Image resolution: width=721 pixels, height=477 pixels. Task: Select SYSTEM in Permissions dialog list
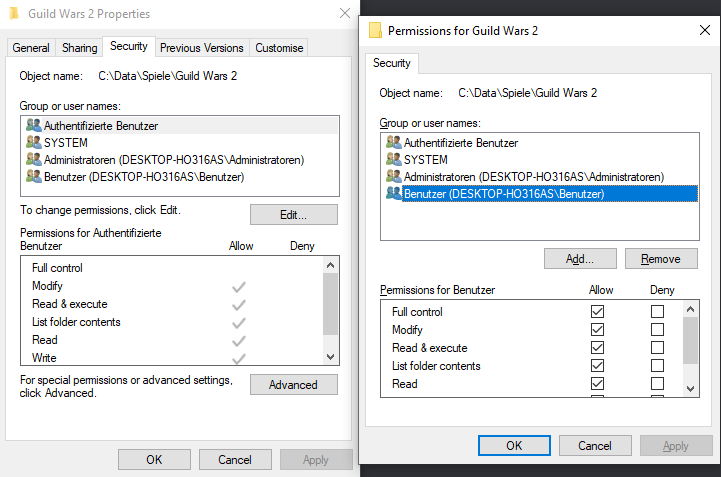[x=540, y=159]
